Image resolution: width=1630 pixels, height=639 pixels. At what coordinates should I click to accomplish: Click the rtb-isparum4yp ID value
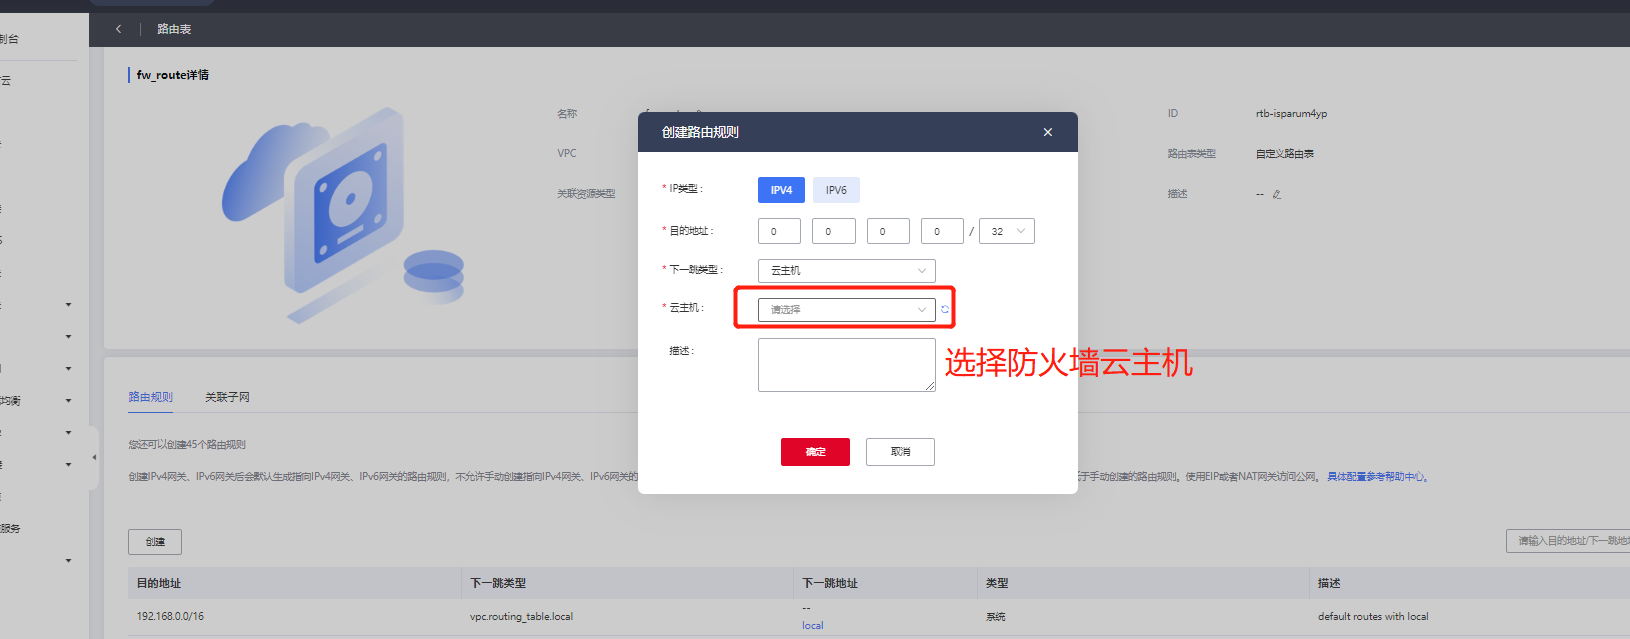pos(1291,114)
